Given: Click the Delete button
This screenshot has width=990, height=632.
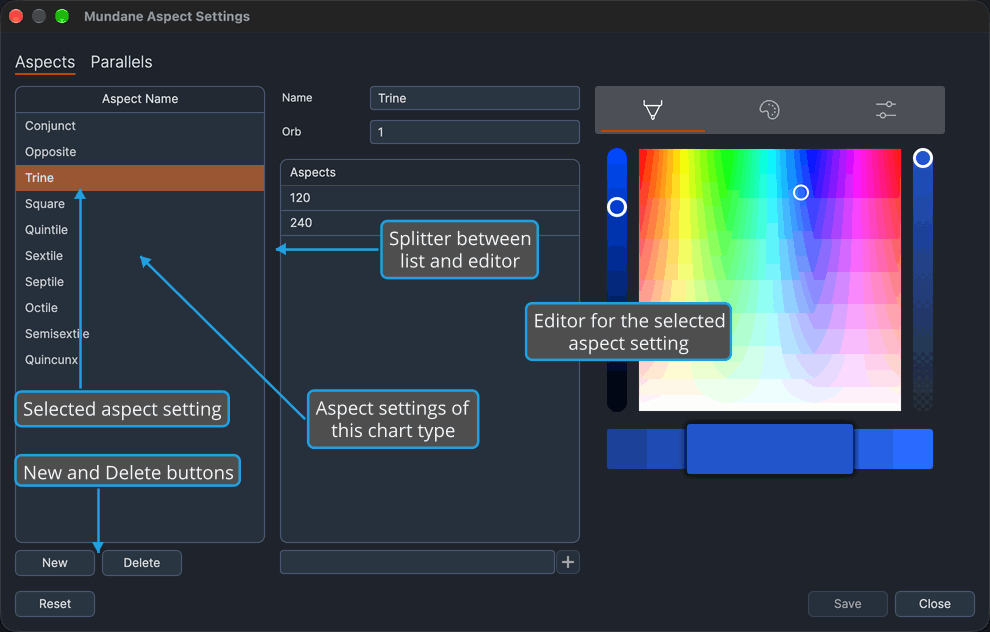Looking at the screenshot, I should coord(141,563).
